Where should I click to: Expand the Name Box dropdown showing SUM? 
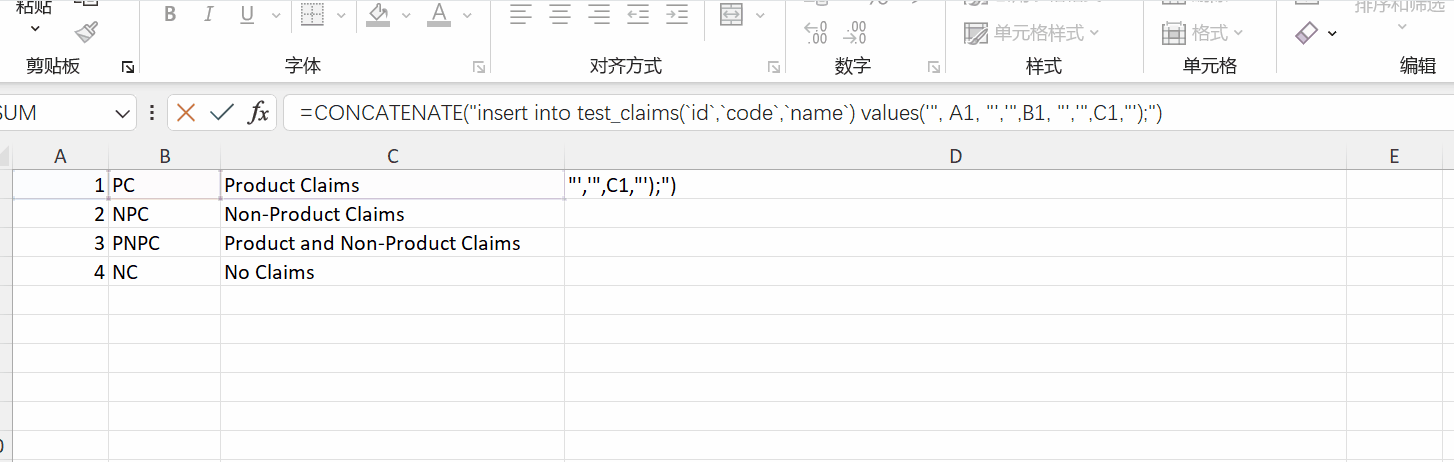pos(124,113)
